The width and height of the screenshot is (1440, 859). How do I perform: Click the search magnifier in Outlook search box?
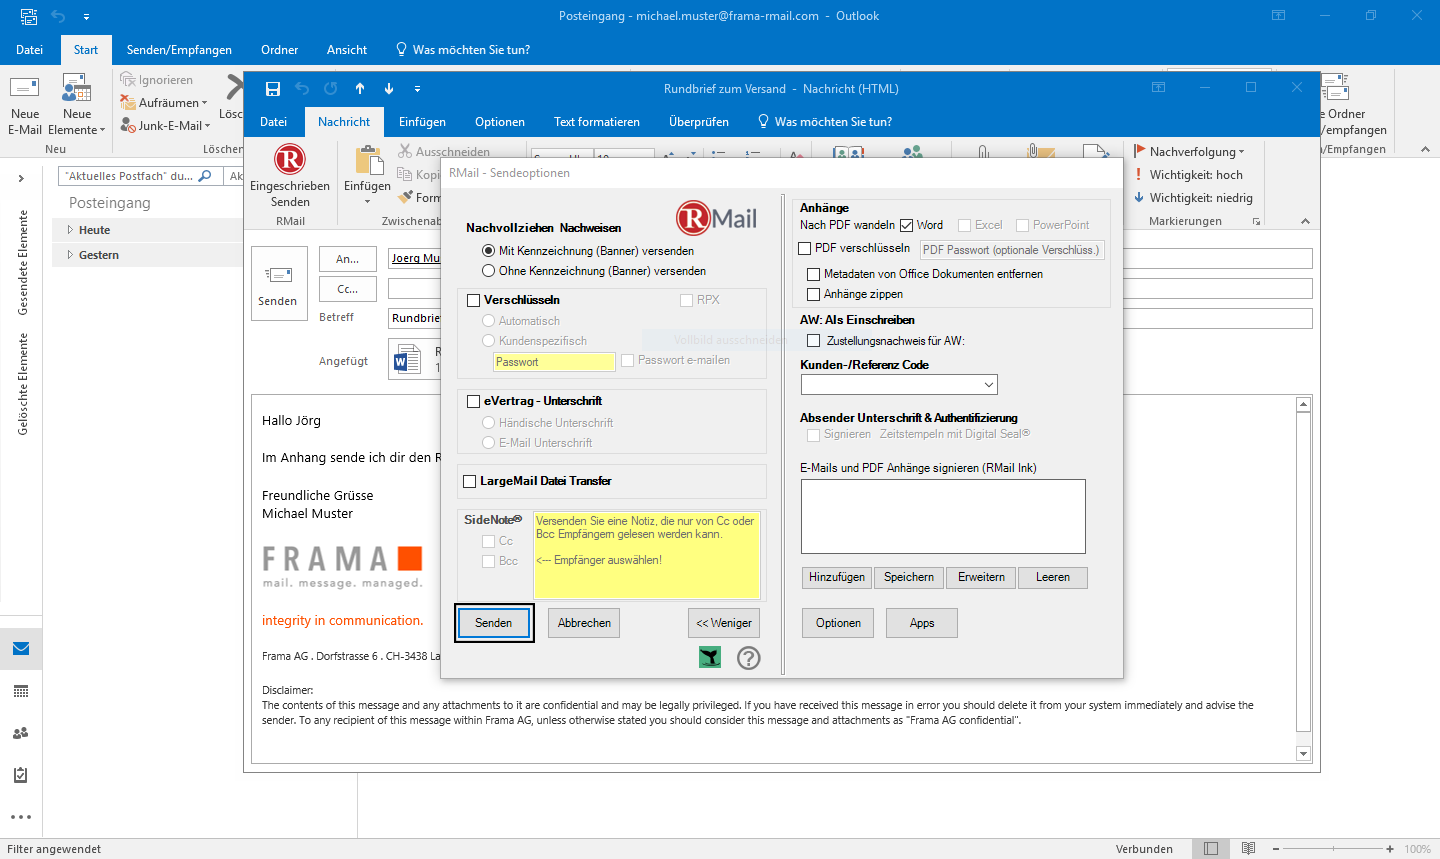point(205,176)
